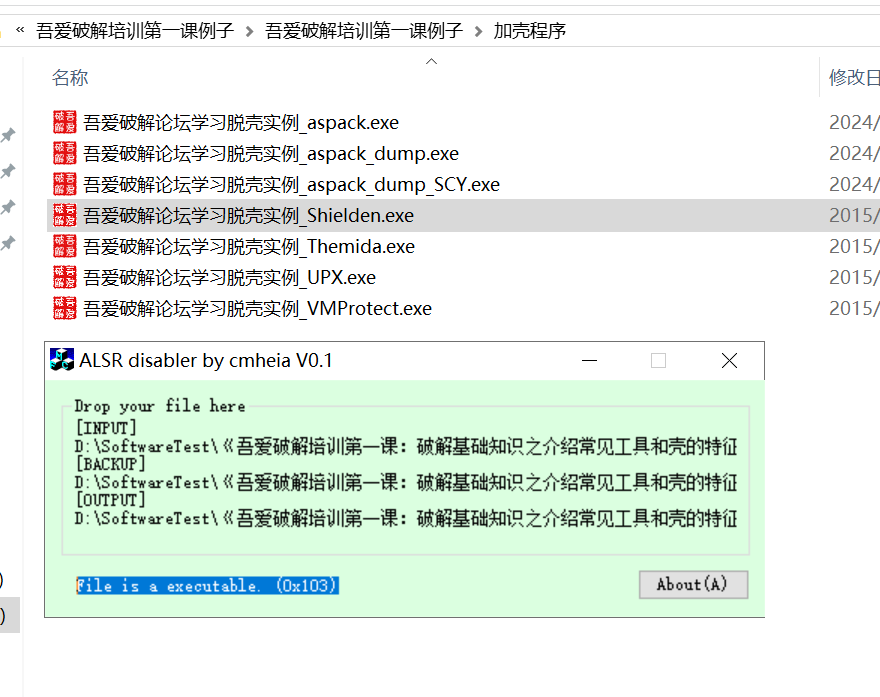This screenshot has height=697, width=880.
Task: Select the 脱壳实例_aspack.exe file icon
Action: (64, 123)
